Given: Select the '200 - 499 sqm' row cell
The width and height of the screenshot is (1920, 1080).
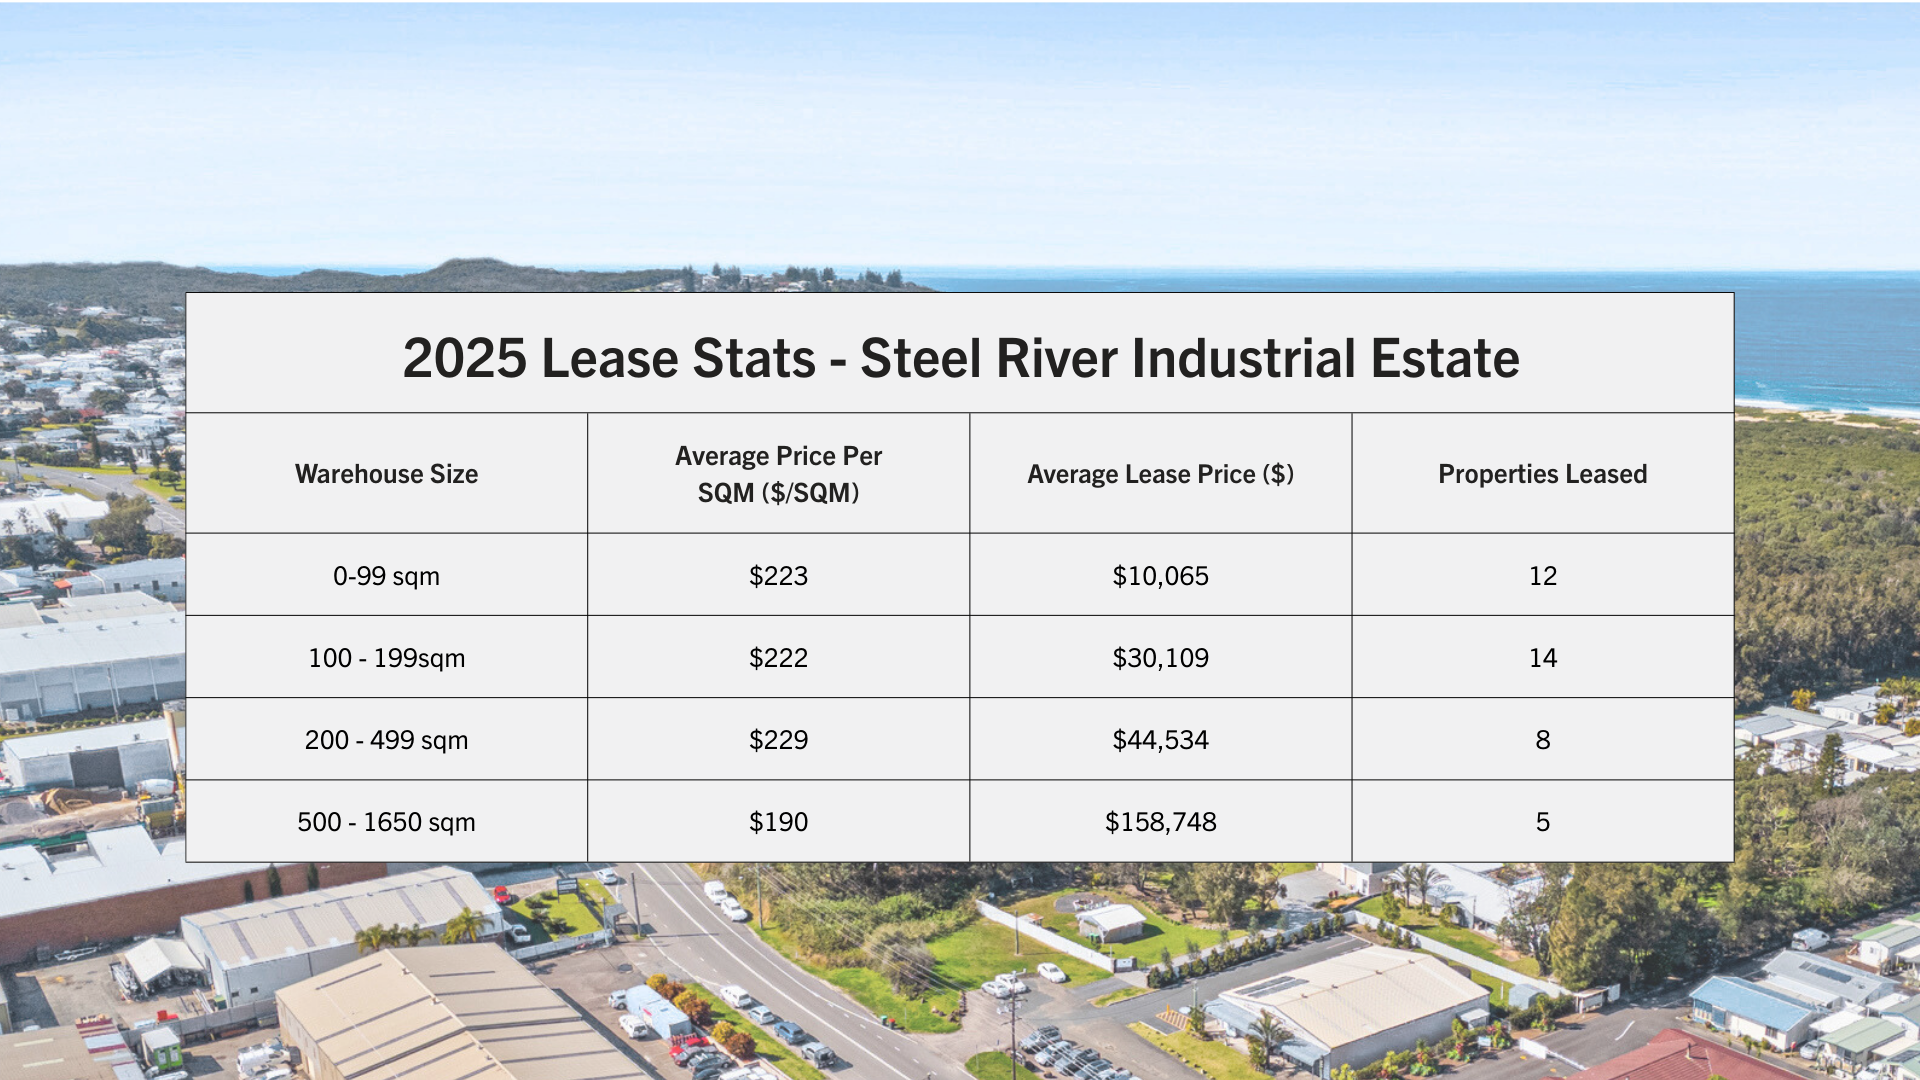Looking at the screenshot, I should [x=386, y=740].
